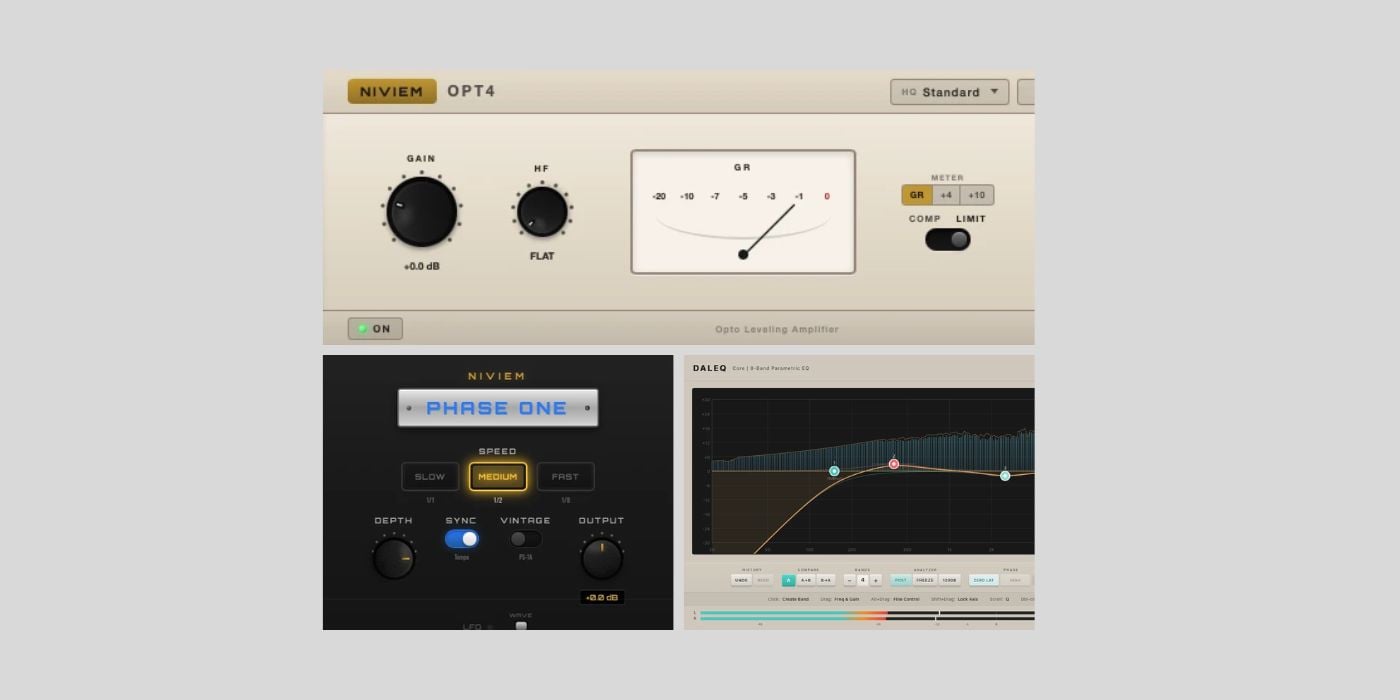Disable the SYNC toggle

point(461,539)
